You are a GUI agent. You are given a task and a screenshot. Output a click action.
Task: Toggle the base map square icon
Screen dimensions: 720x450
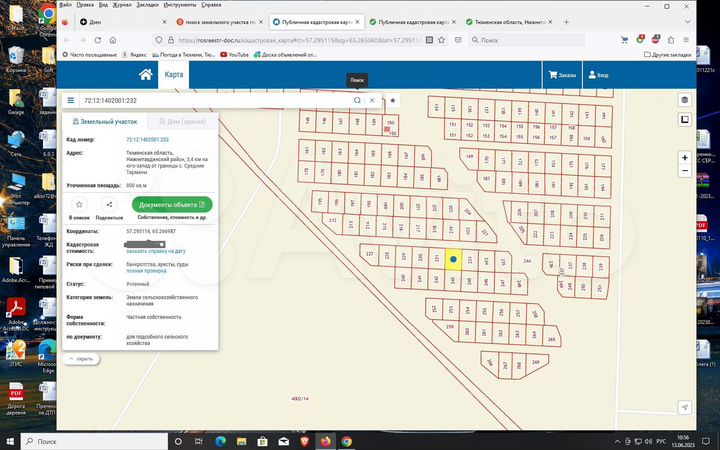[685, 119]
